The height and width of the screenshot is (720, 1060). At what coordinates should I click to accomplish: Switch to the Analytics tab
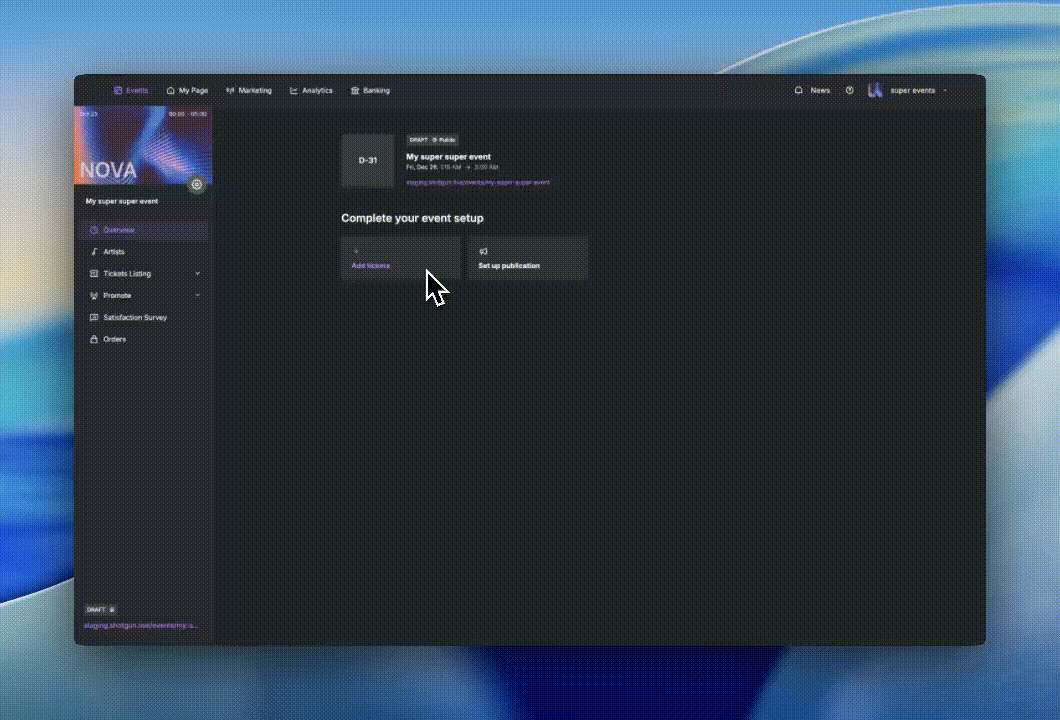point(311,91)
